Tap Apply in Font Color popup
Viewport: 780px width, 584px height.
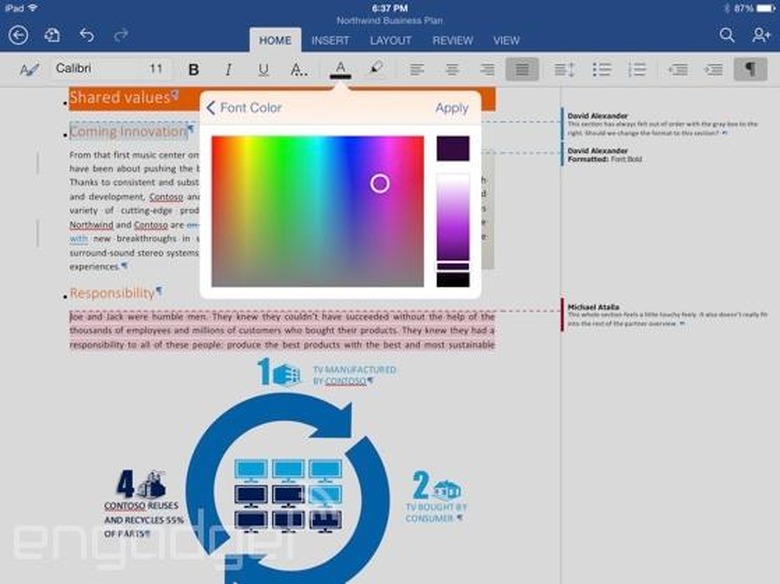point(452,108)
